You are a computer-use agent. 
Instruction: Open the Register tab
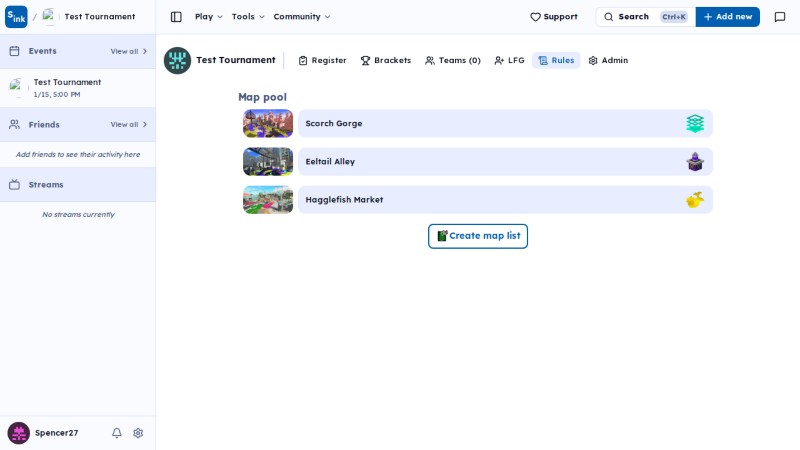click(322, 60)
